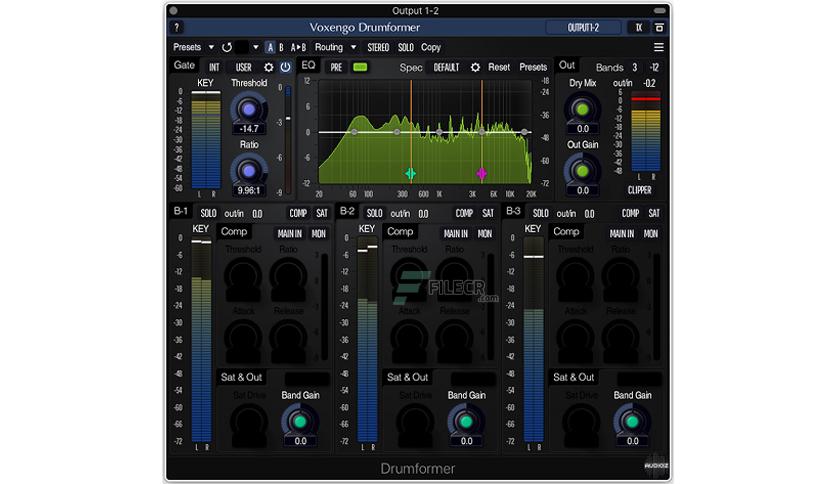Click the rightmost EQ curve control point
836x484 pixels.
(525, 132)
